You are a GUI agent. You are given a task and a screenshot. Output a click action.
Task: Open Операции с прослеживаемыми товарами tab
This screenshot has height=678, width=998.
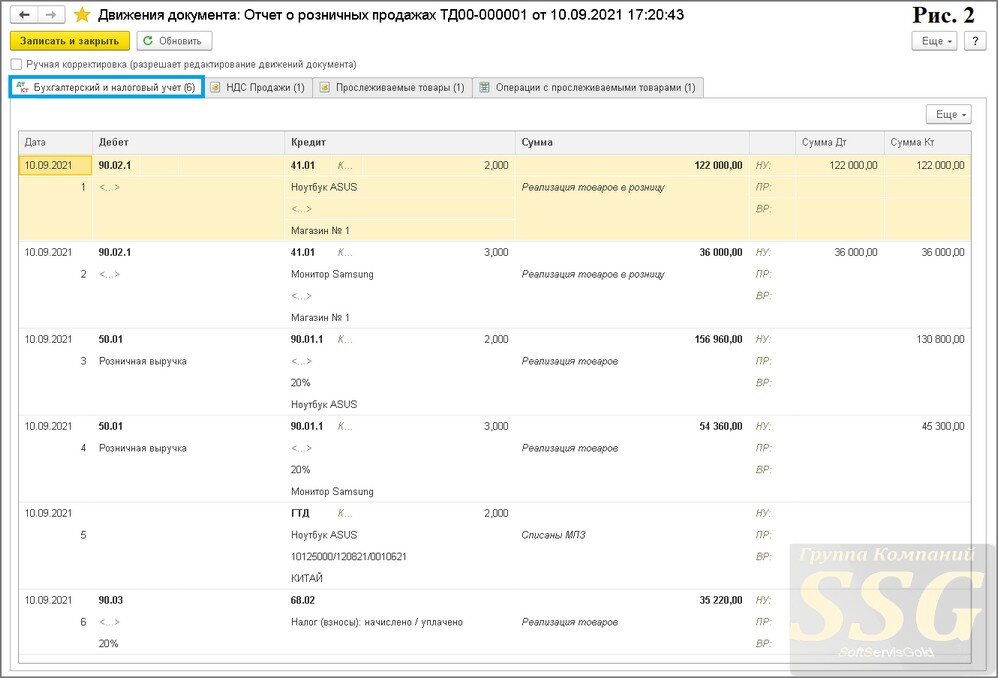pos(587,87)
